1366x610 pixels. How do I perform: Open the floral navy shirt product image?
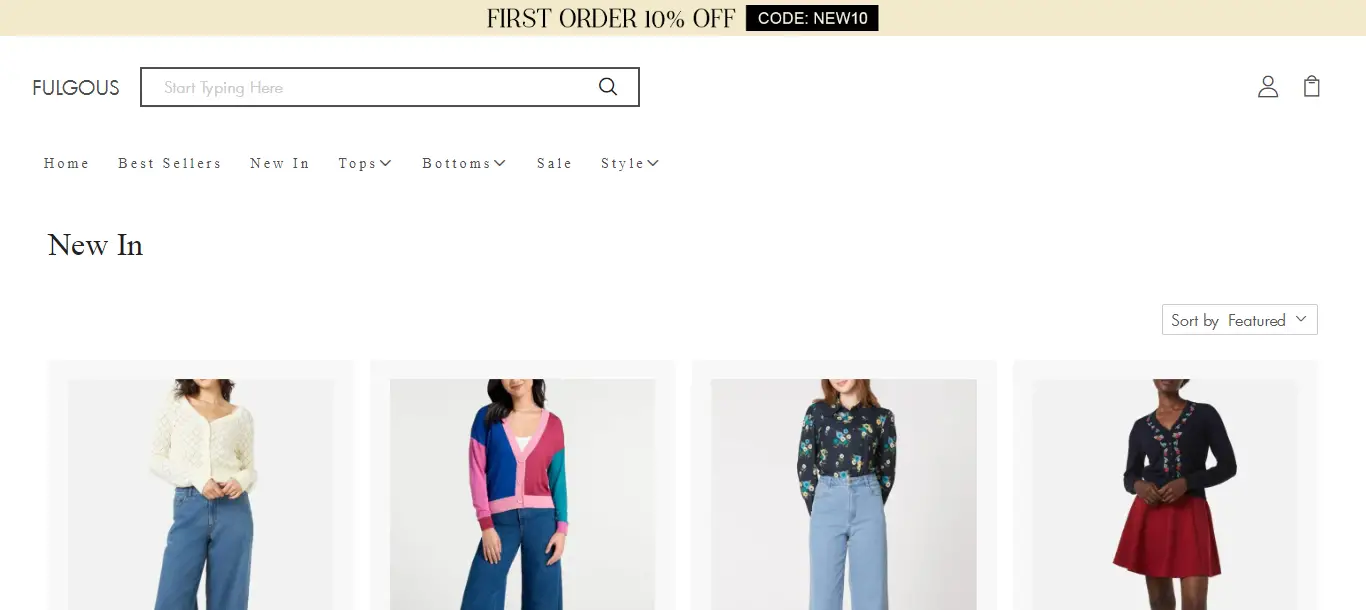[844, 494]
